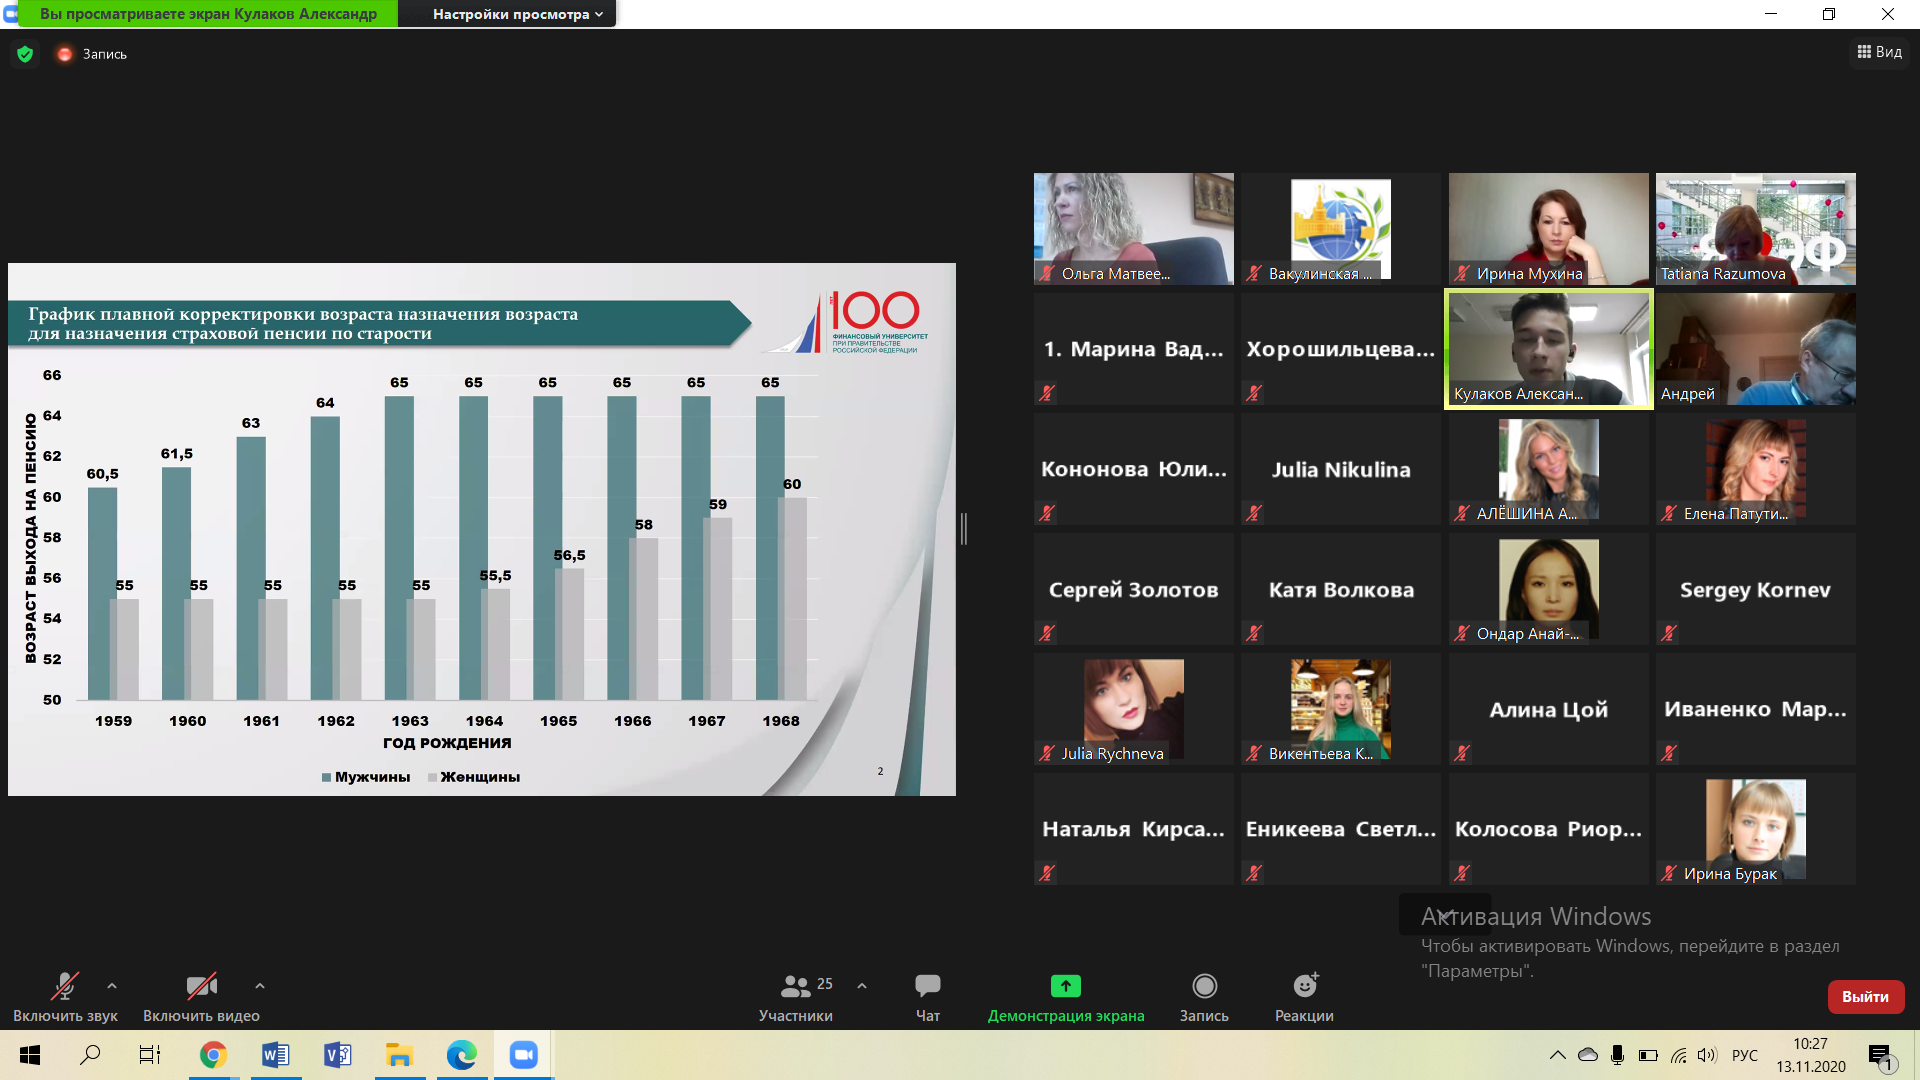The image size is (1920, 1080).
Task: Open the Чат chat panel
Action: coord(928,997)
